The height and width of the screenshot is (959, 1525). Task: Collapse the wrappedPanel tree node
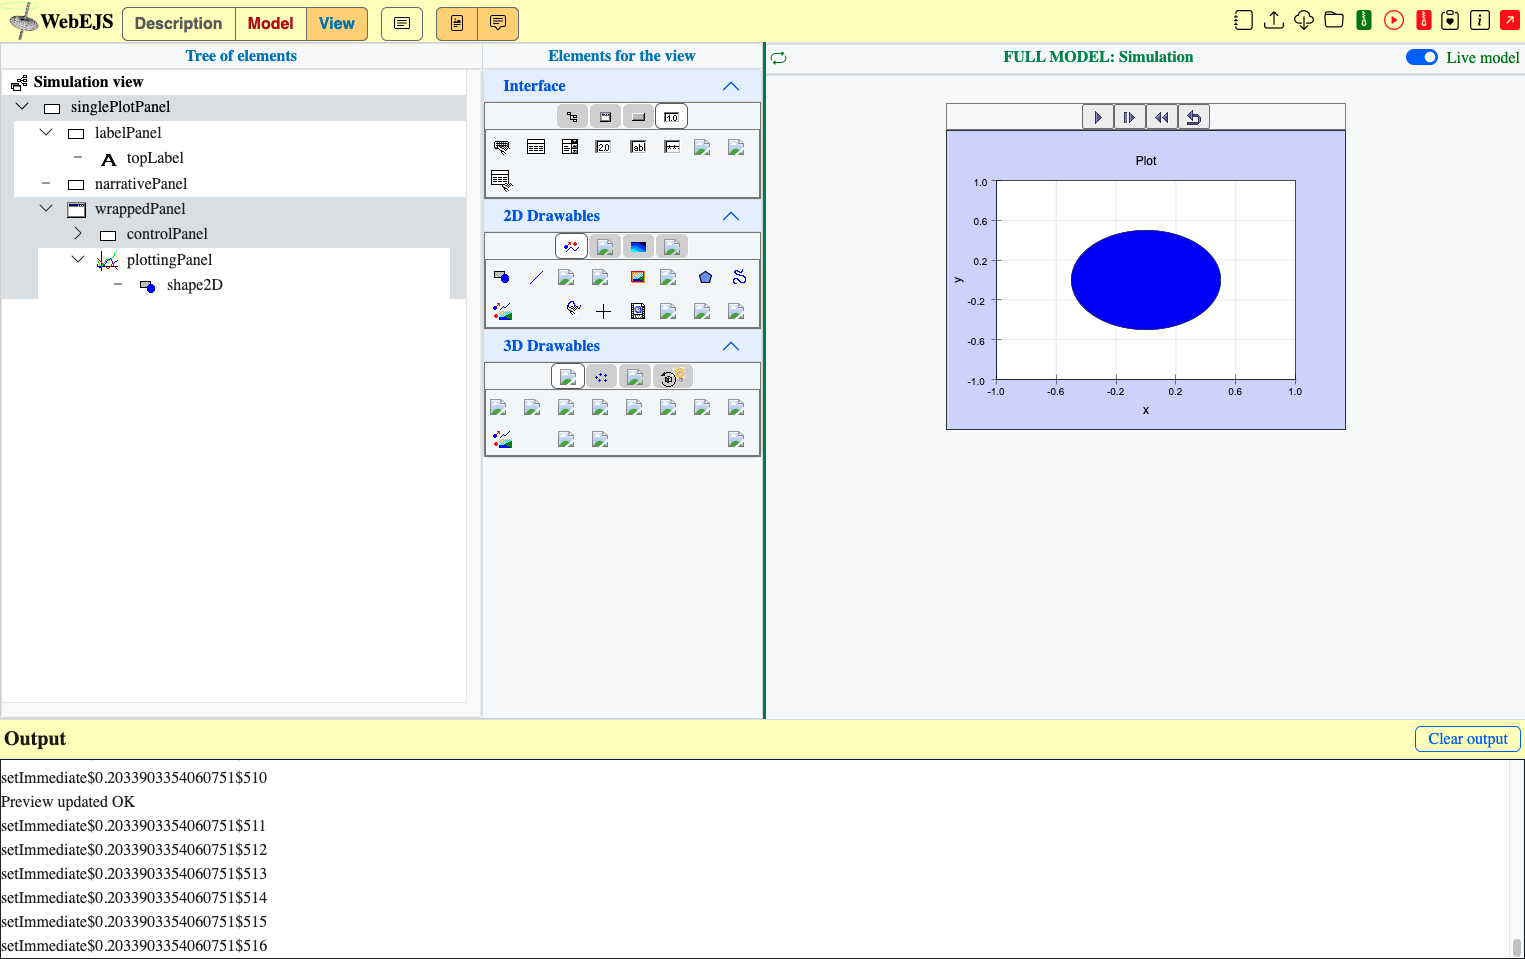coord(46,208)
